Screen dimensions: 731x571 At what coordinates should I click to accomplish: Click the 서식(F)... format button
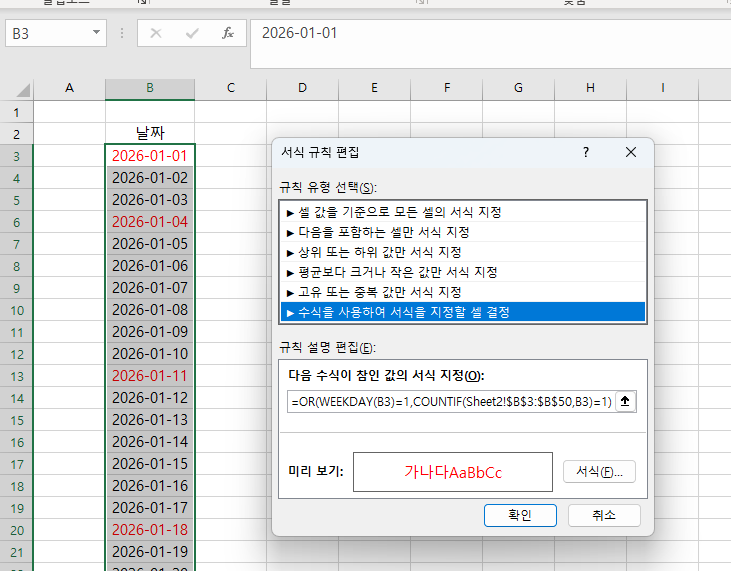599,472
